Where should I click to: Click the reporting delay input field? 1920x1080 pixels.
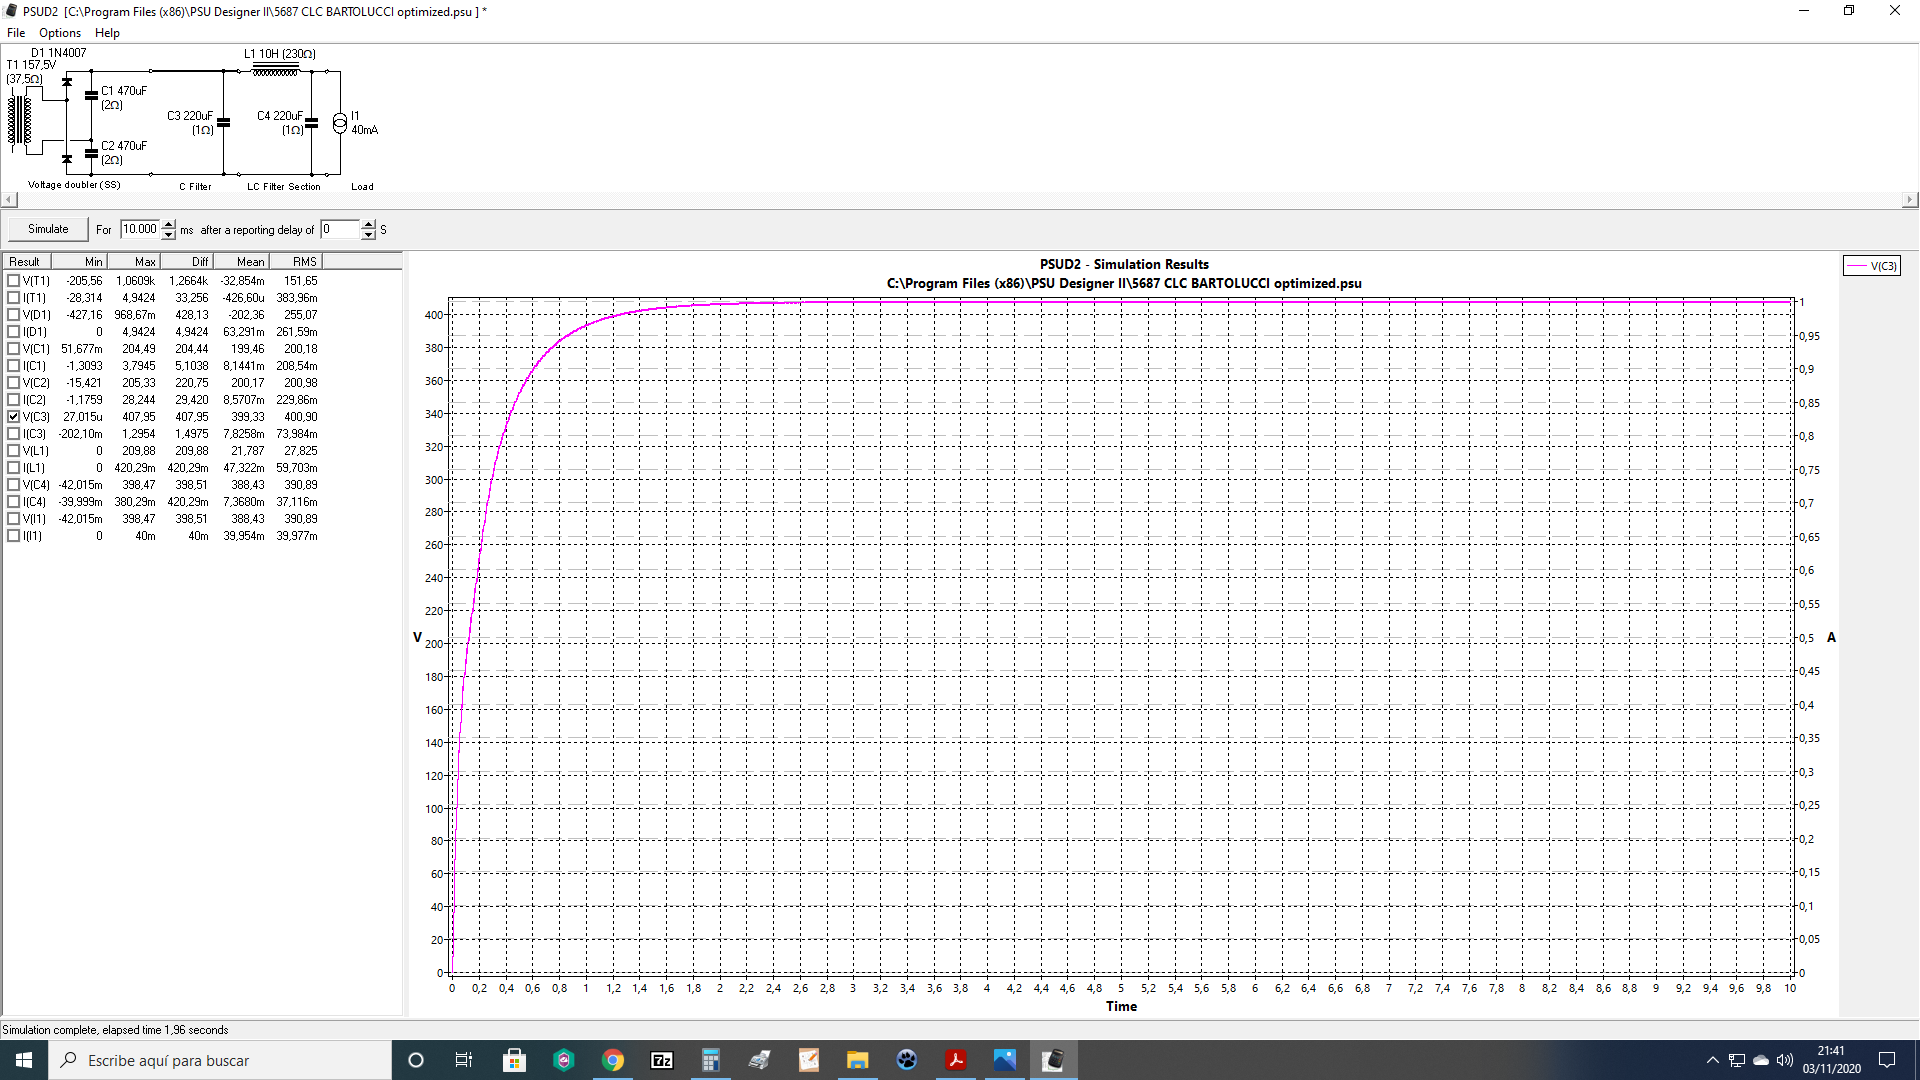point(340,229)
